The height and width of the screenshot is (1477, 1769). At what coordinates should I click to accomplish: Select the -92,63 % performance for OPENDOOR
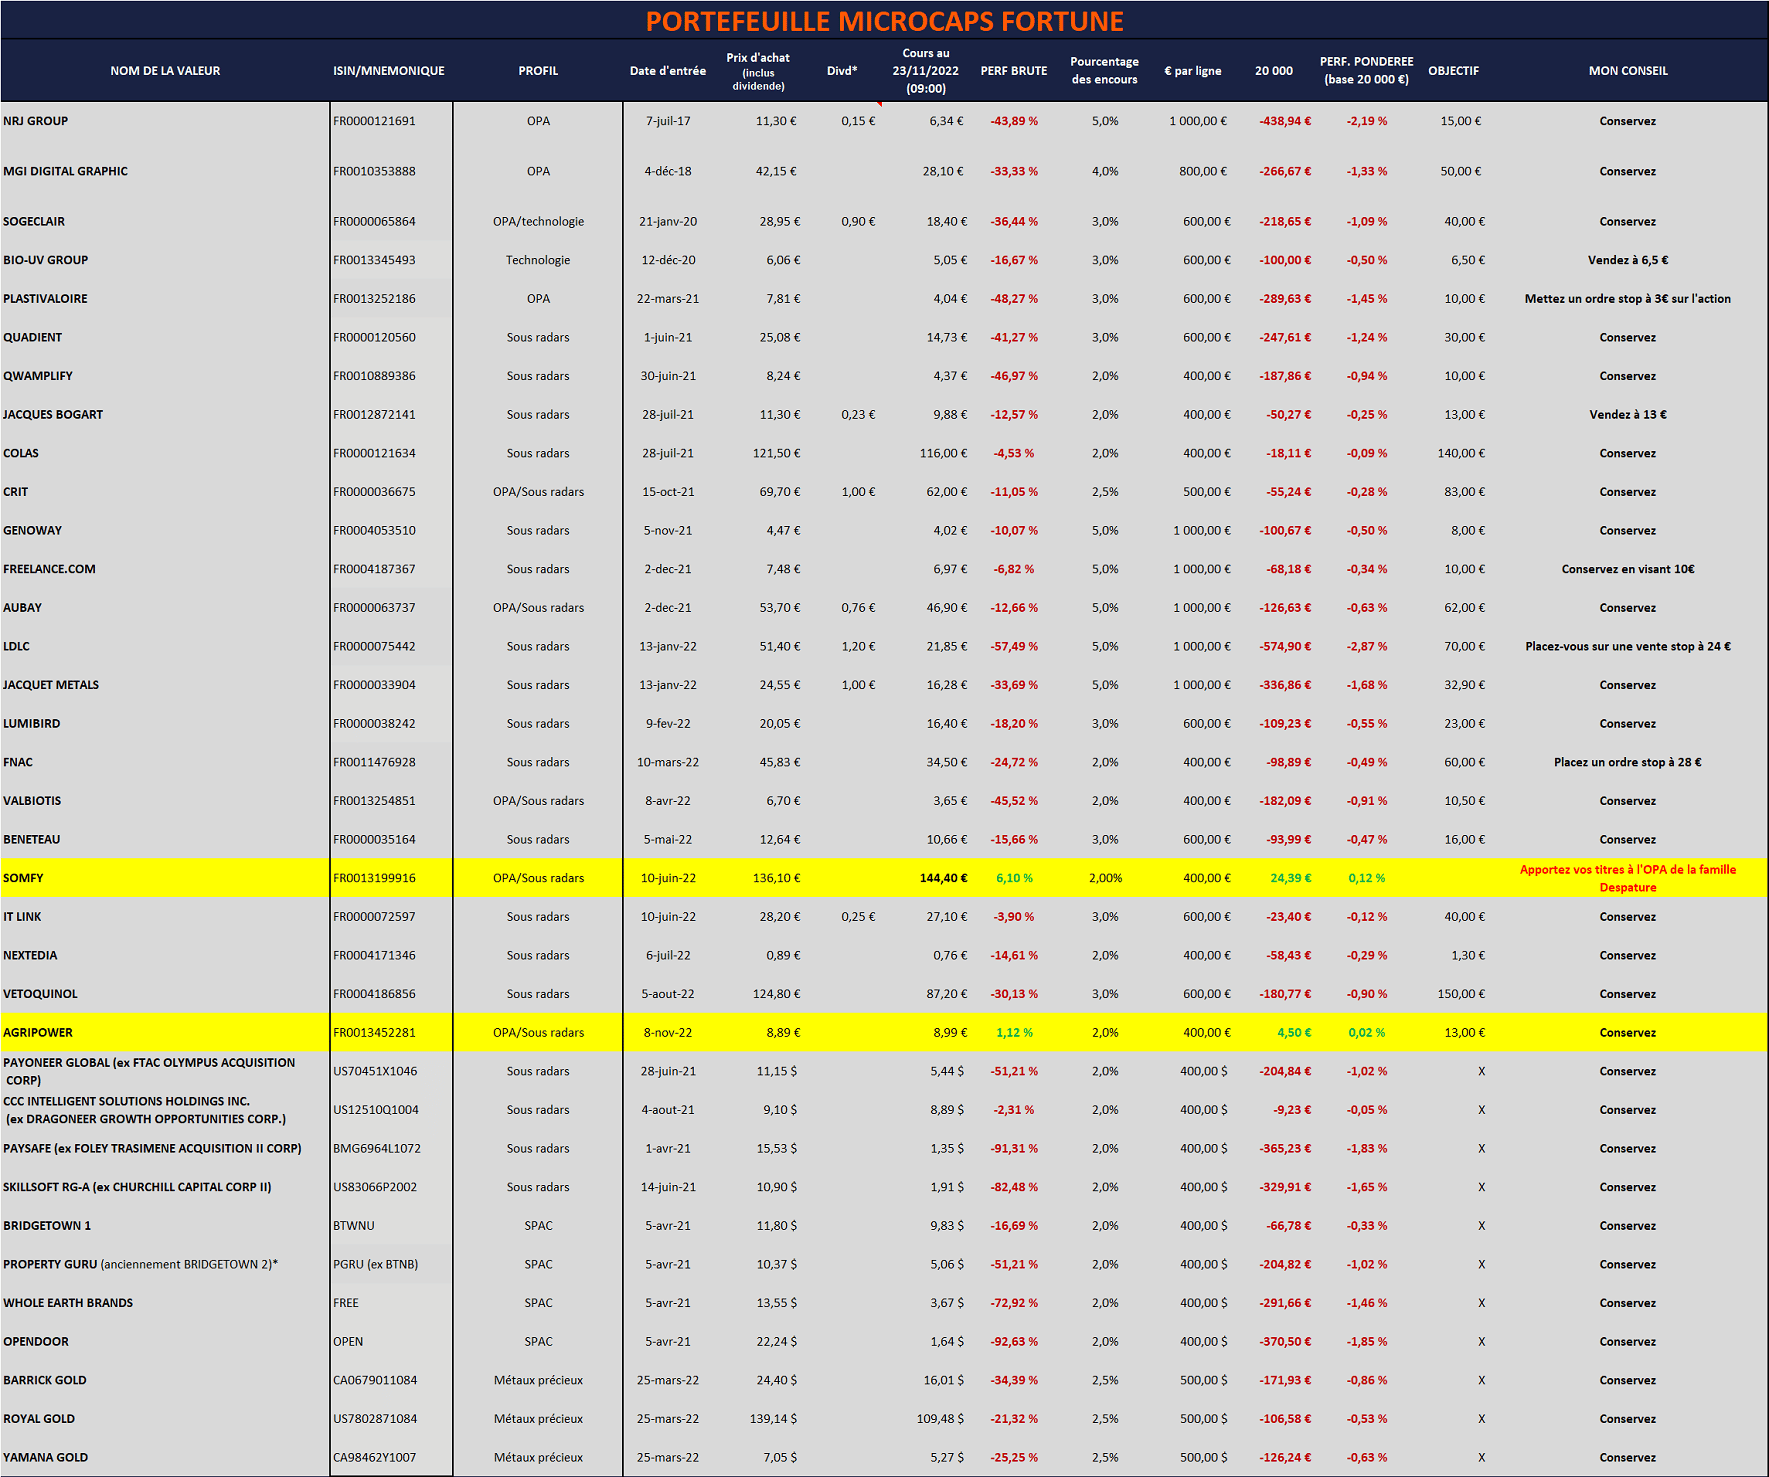(x=1014, y=1342)
